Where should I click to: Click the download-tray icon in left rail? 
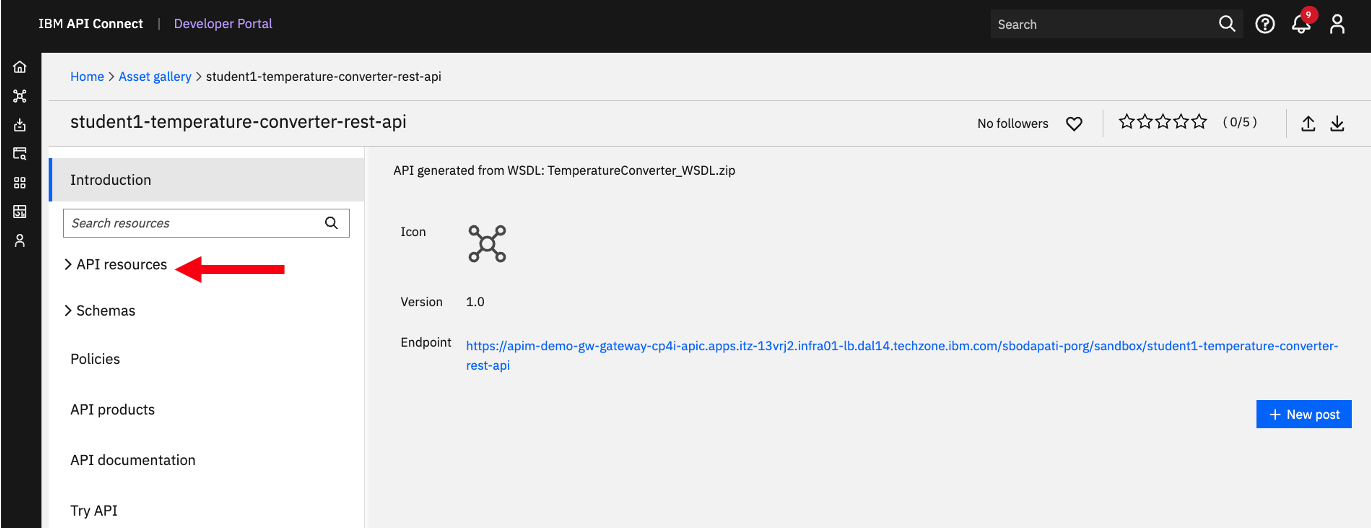point(20,126)
